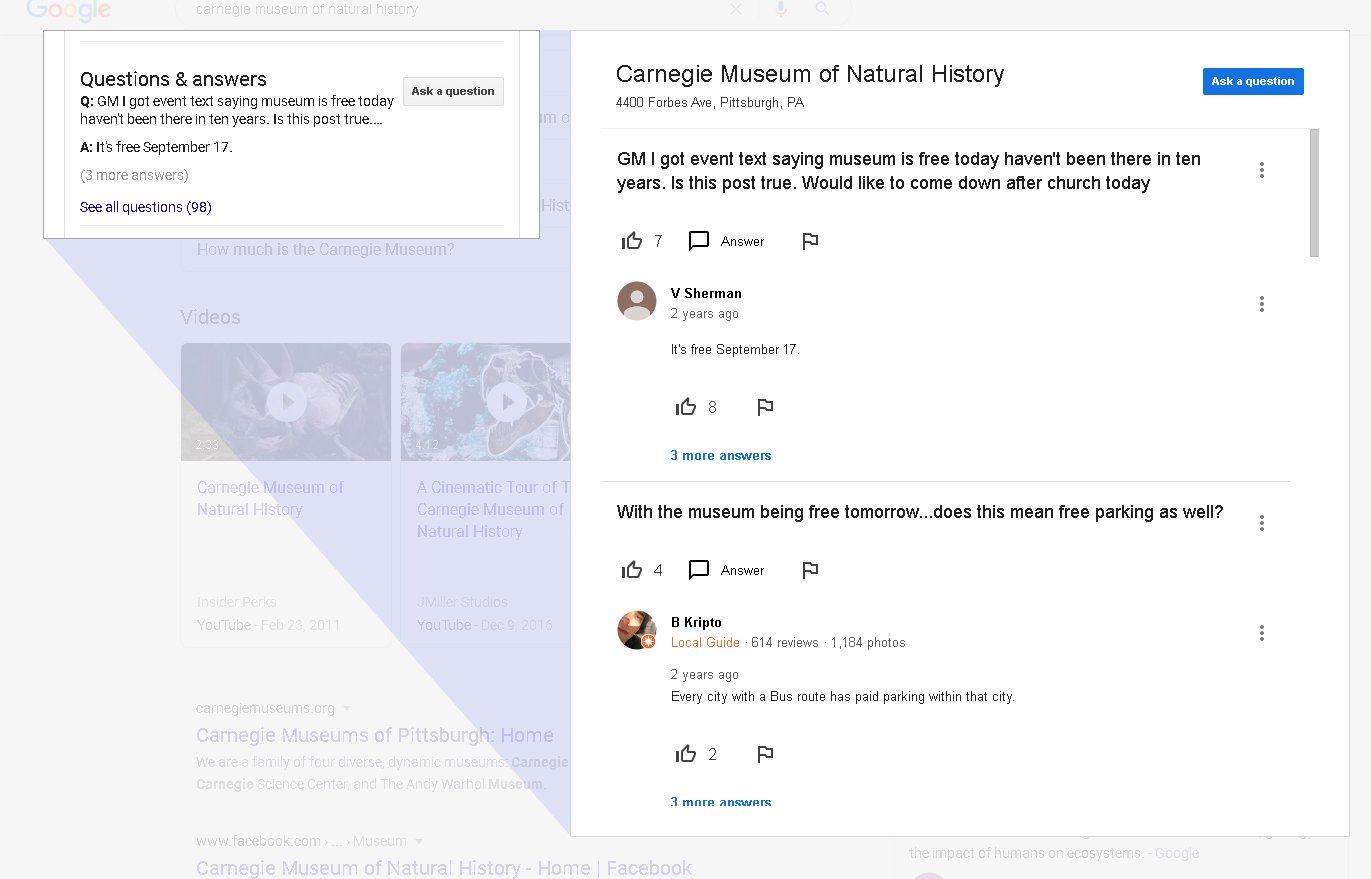
Task: Like B Kripto's answer
Action: coord(686,754)
